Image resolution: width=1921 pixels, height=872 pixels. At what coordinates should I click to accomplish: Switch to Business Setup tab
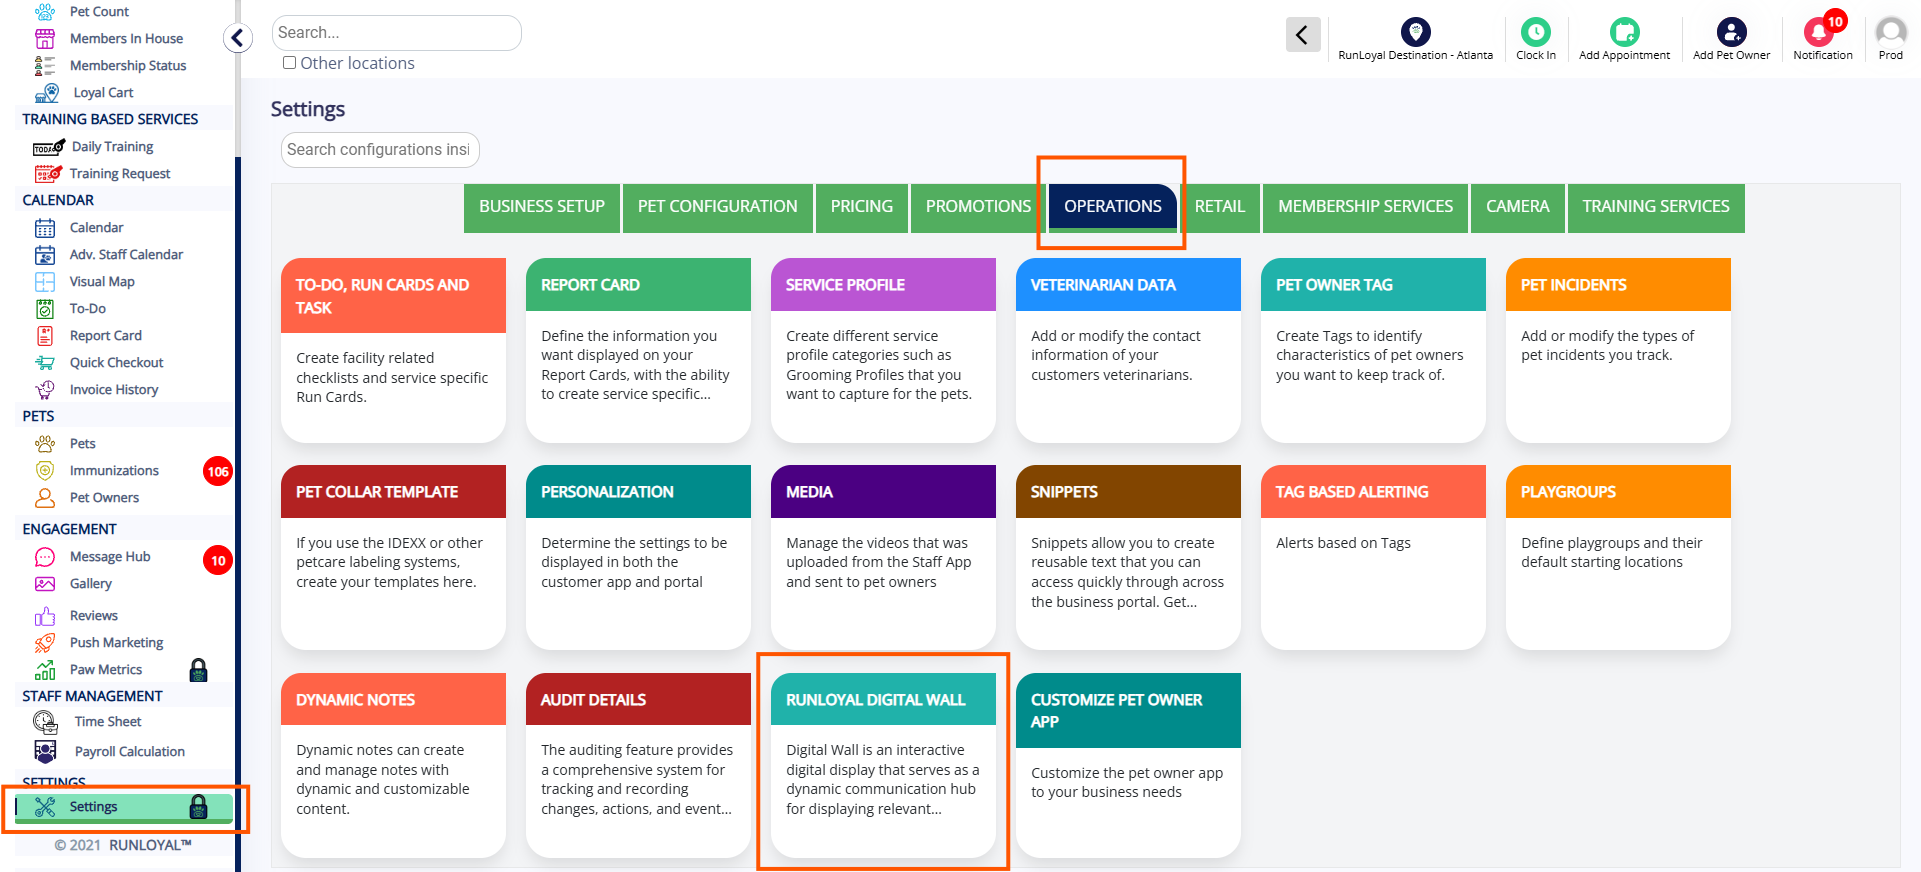(542, 208)
